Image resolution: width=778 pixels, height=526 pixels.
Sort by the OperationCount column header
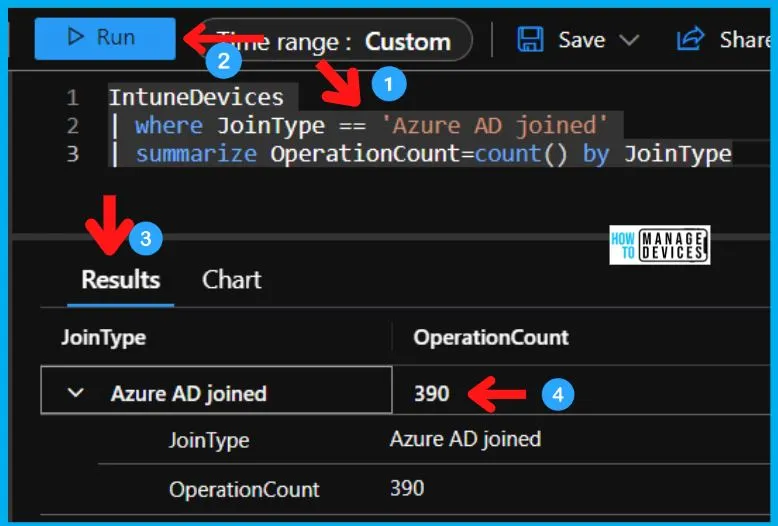491,337
